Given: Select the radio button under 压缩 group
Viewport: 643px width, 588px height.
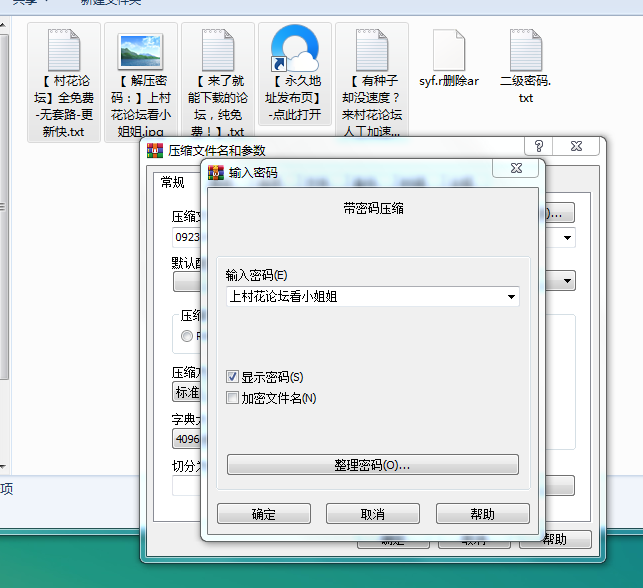Looking at the screenshot, I should [x=187, y=336].
